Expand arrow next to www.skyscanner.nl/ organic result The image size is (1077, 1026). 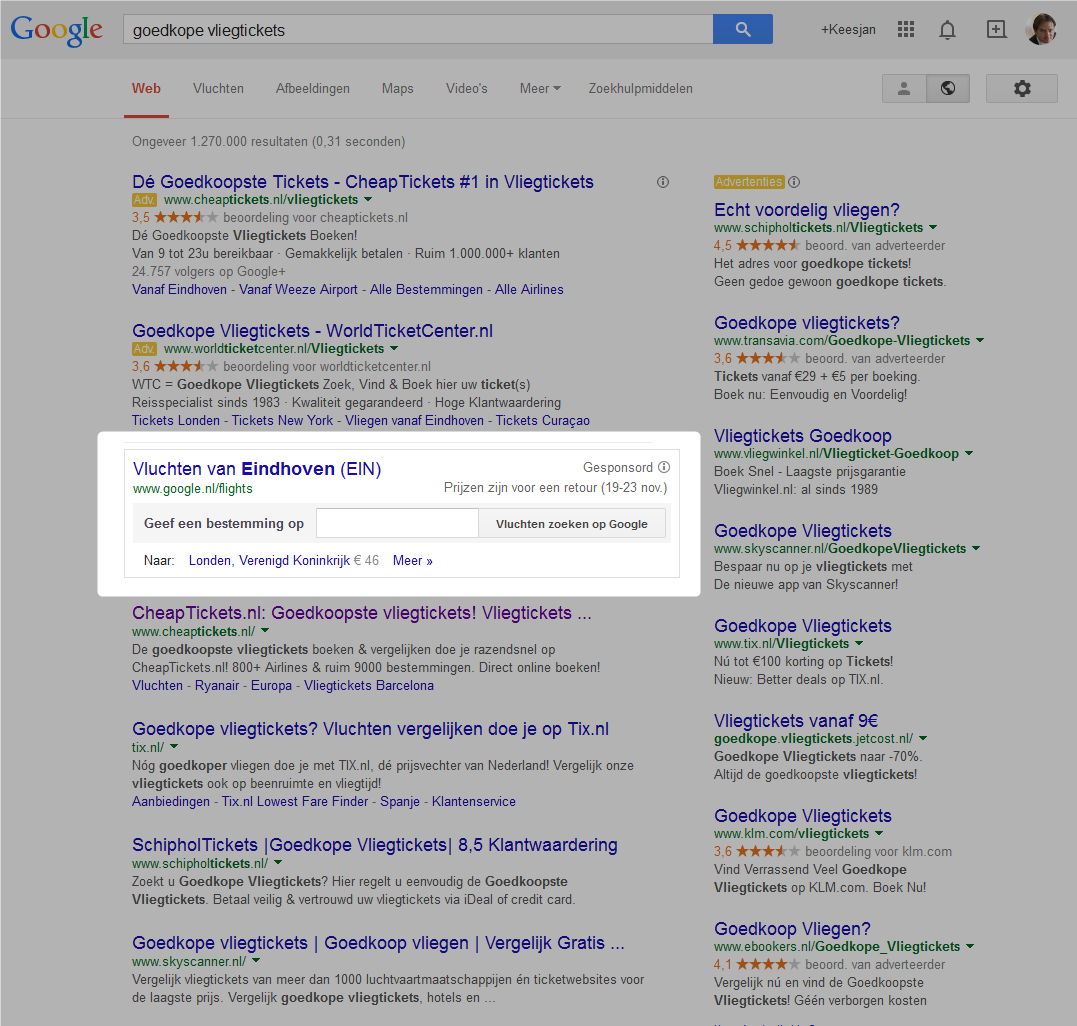tap(256, 961)
